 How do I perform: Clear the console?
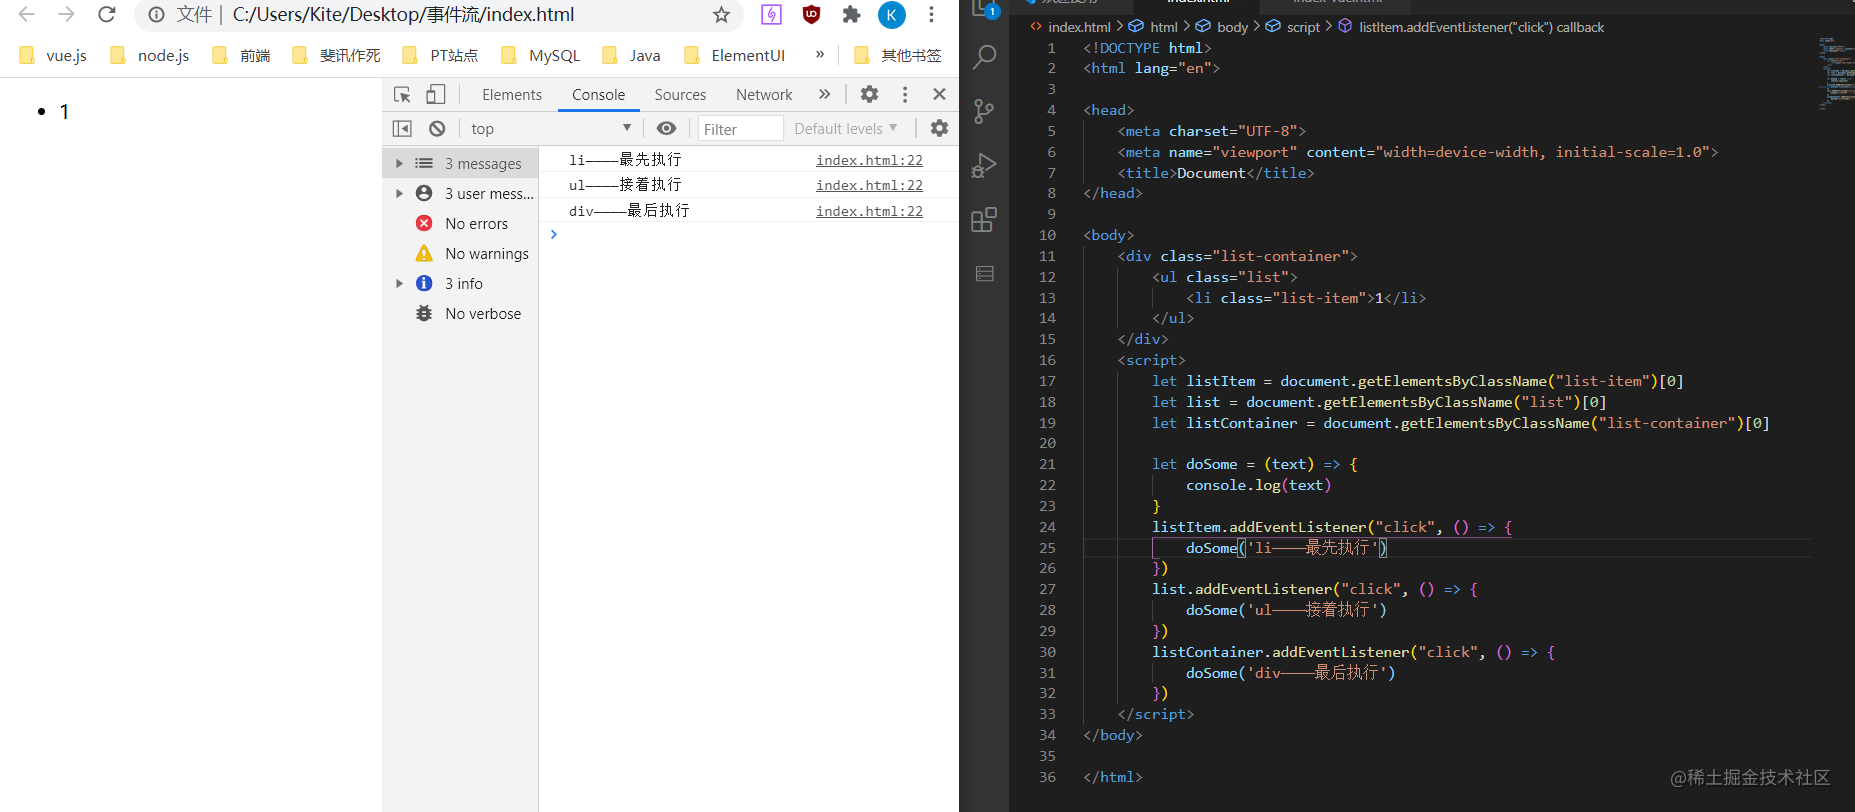(437, 128)
